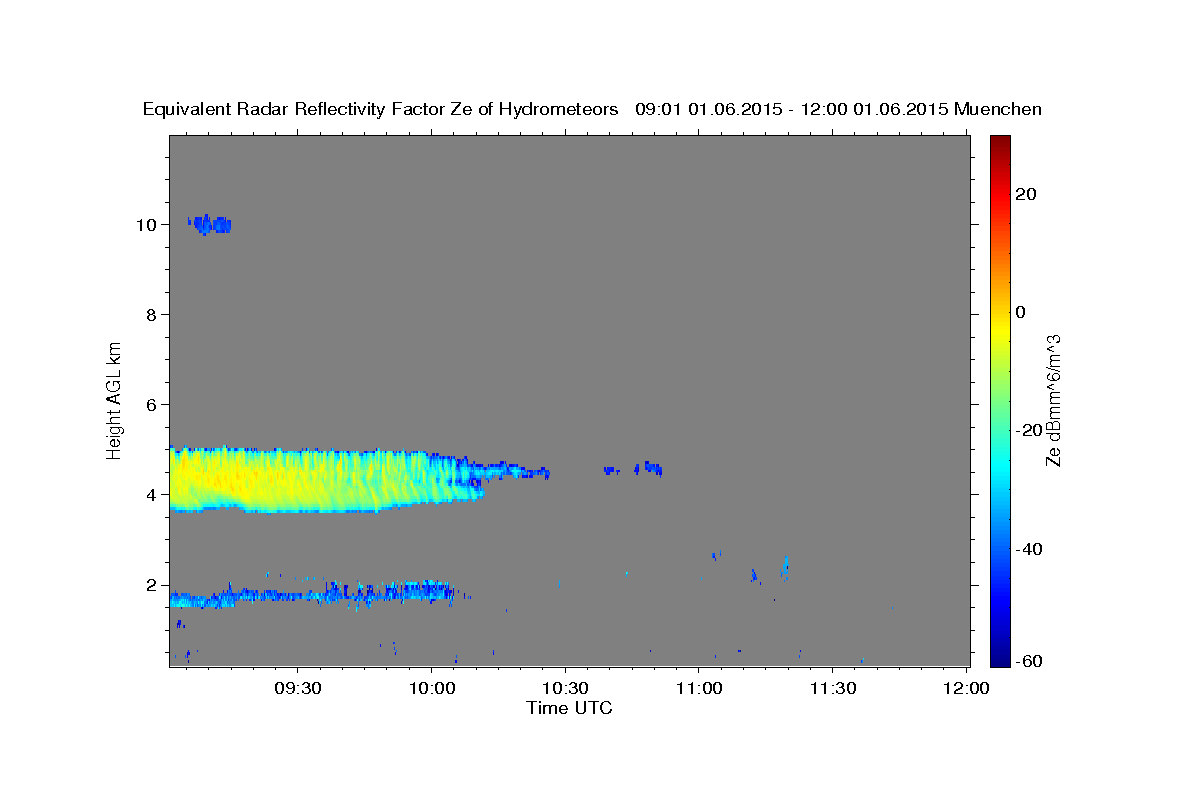Click the 'Time UTC' axis label
Image resolution: width=1200 pixels, height=800 pixels.
click(569, 708)
